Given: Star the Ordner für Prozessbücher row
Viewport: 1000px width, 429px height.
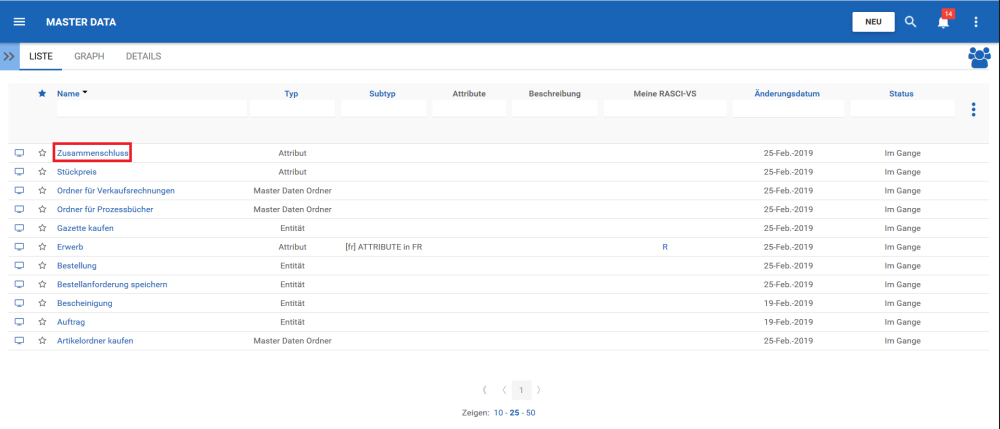Looking at the screenshot, I should click(x=42, y=209).
